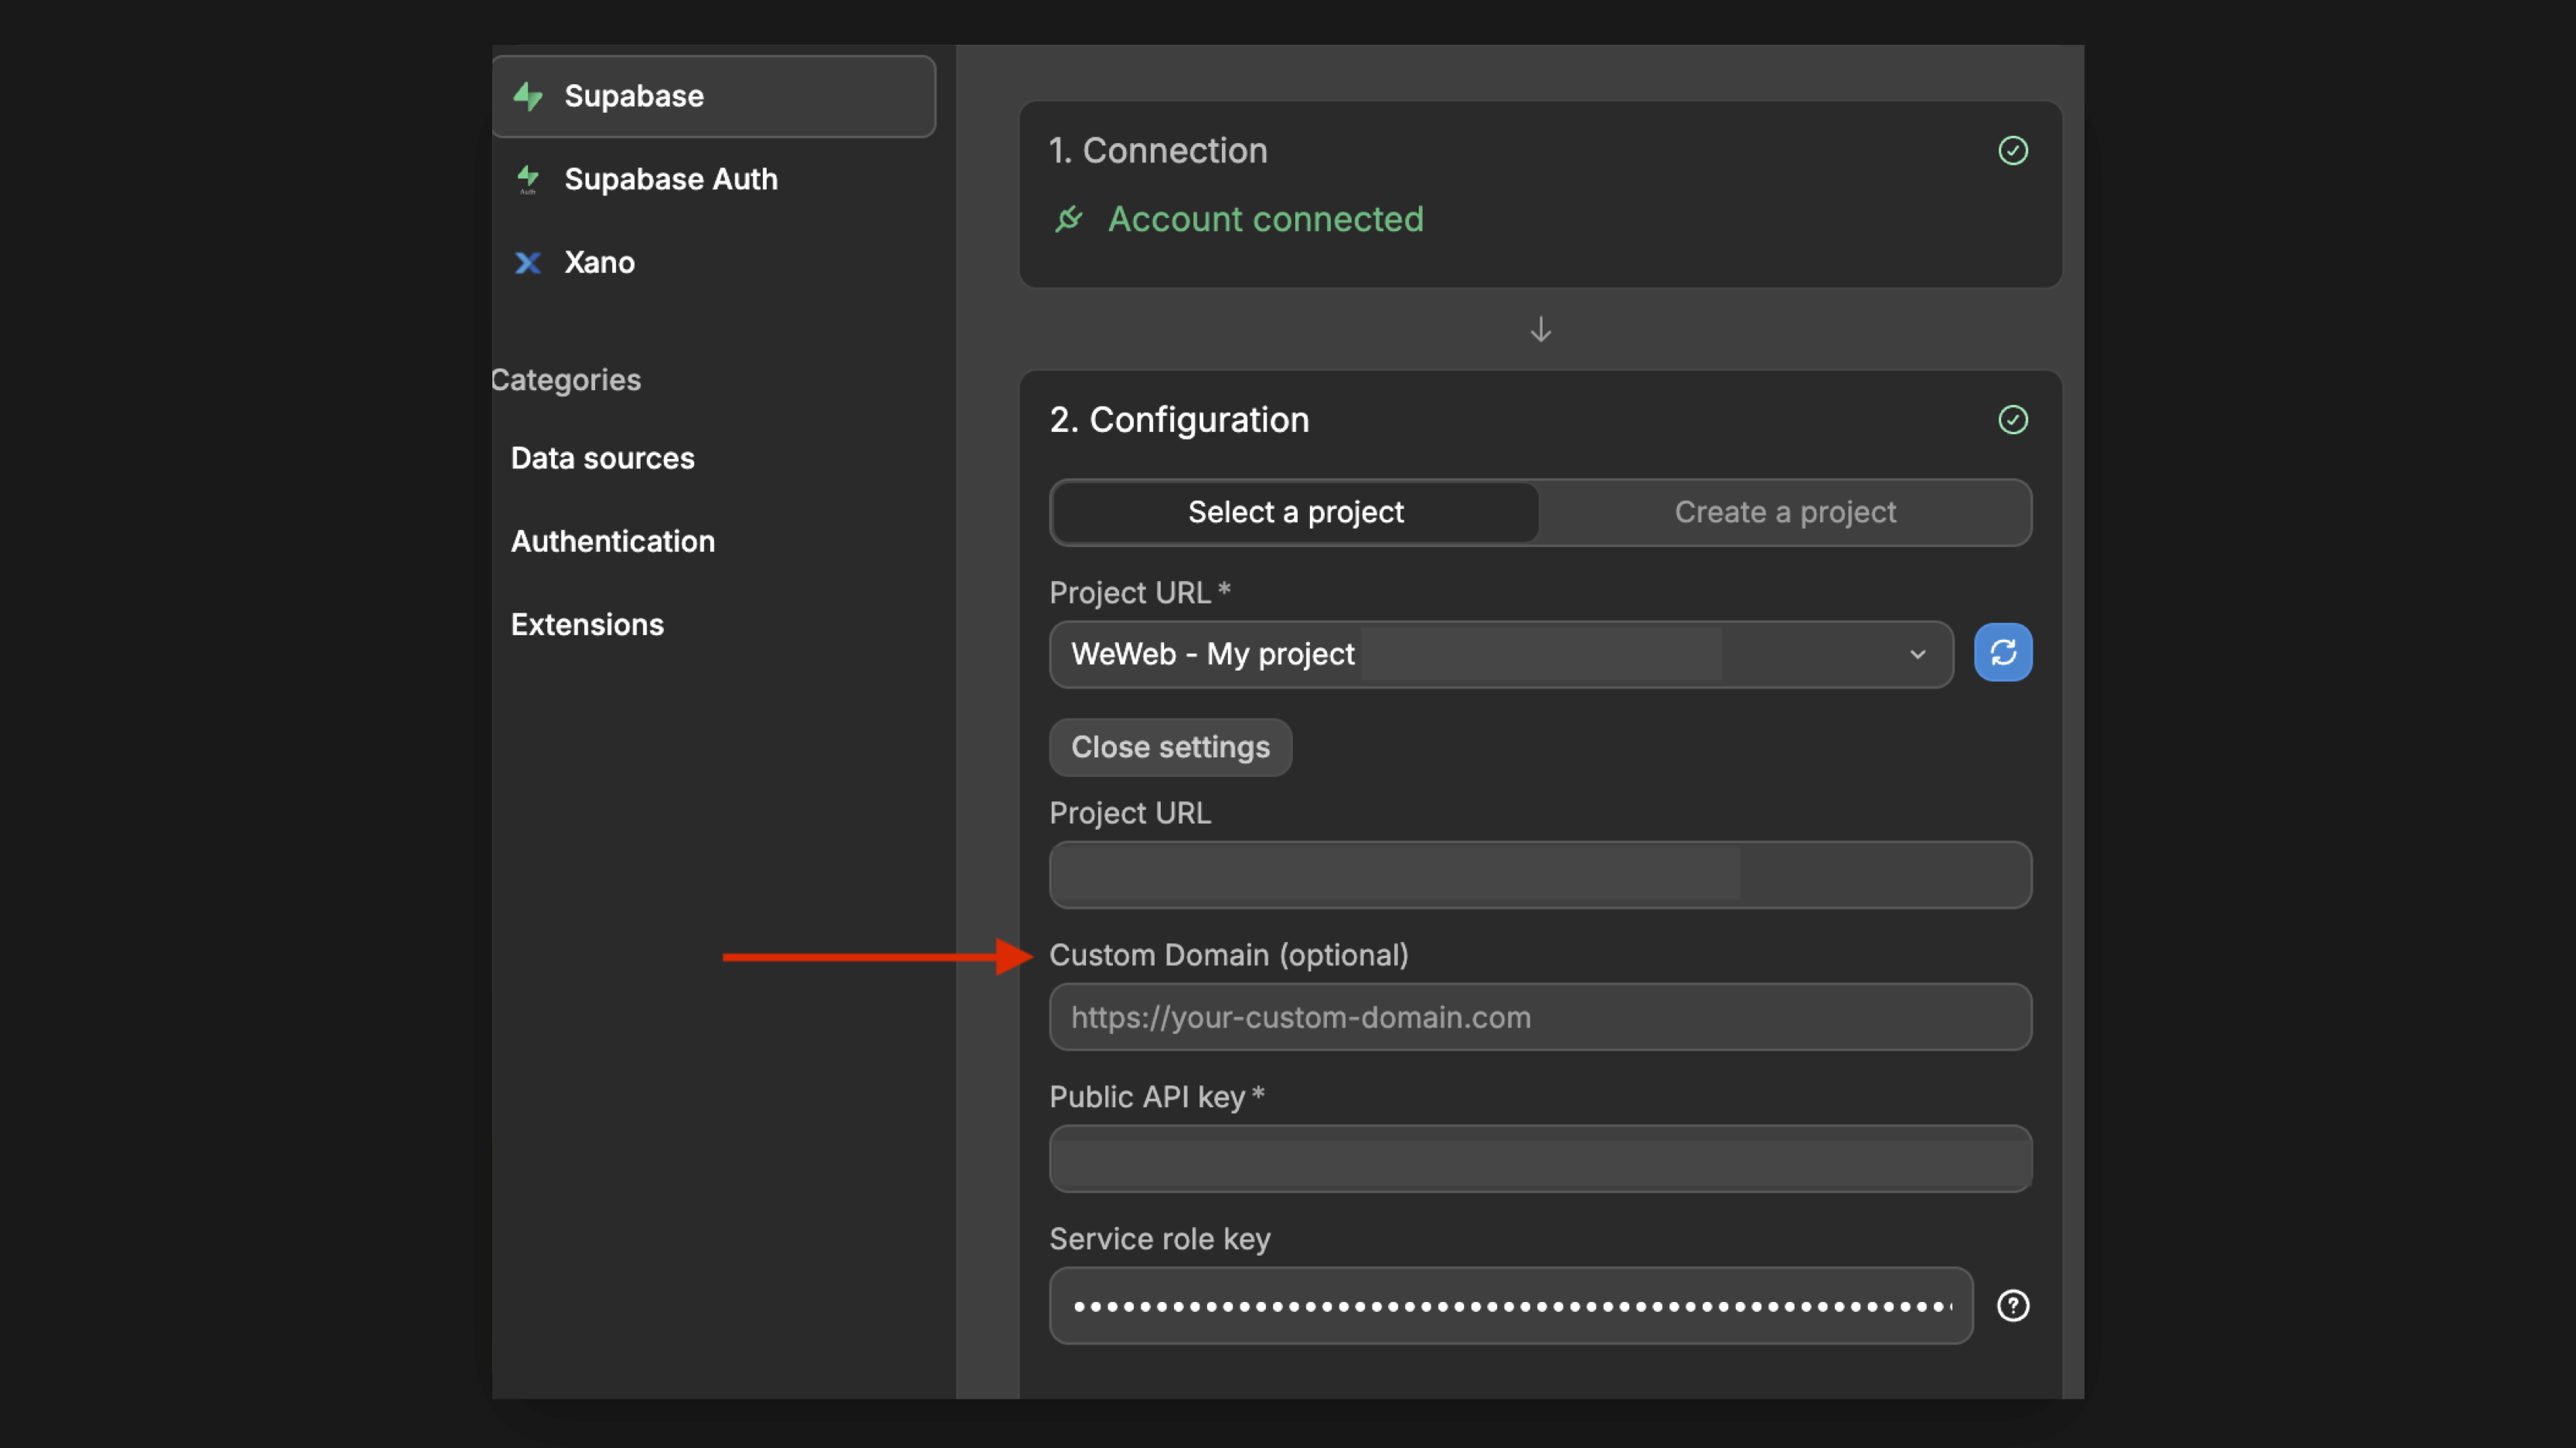Click the plug icon beside Account connected
This screenshot has height=1448, width=2576.
pos(1069,219)
